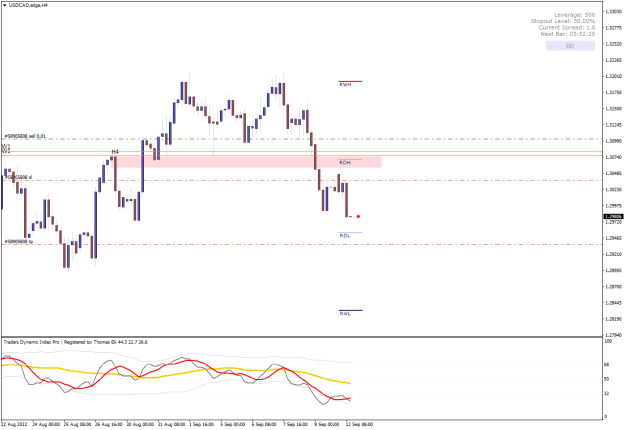The image size is (625, 430).
Task: Click the 1.32775 price axis label
Action: [x=613, y=28]
